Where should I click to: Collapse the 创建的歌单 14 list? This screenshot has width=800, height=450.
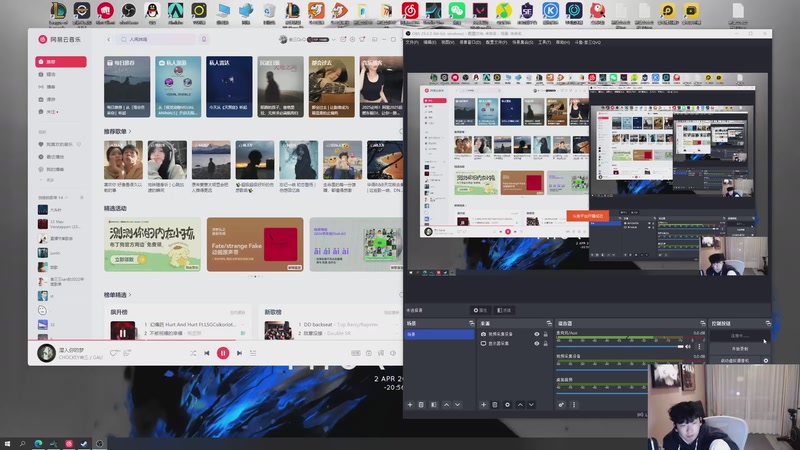[66, 197]
